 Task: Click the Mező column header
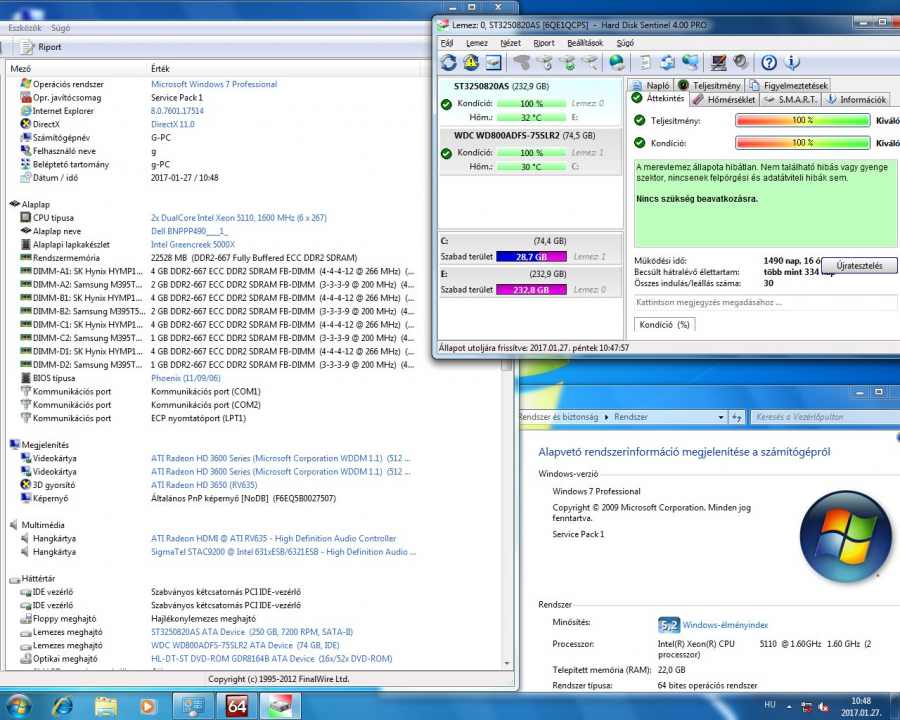pos(76,68)
